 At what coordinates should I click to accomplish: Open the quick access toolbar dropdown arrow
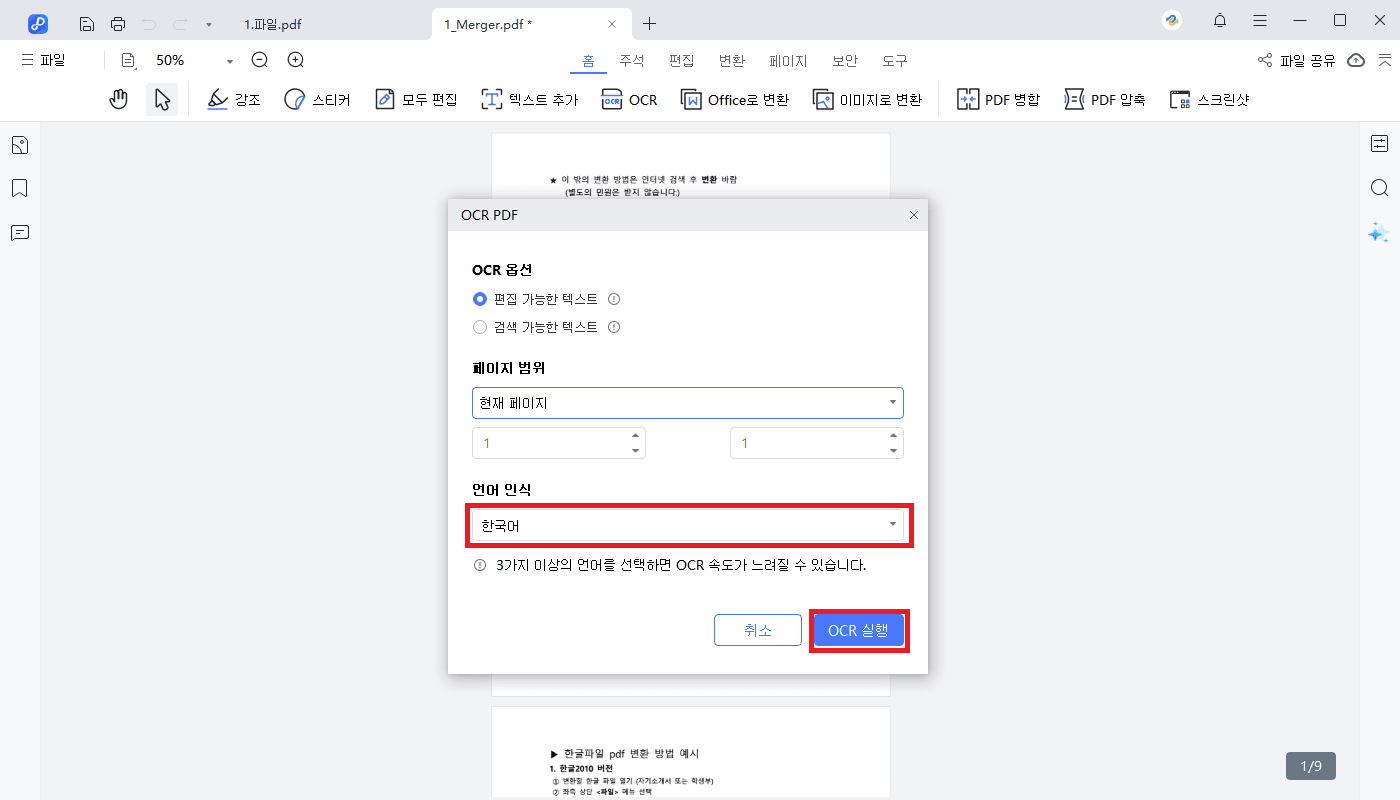[208, 24]
